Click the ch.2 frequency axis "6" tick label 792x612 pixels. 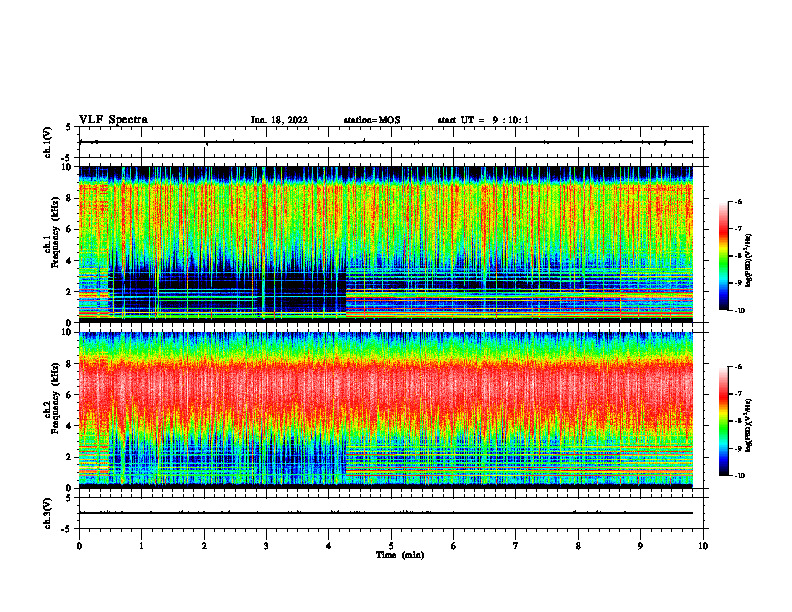click(x=69, y=395)
